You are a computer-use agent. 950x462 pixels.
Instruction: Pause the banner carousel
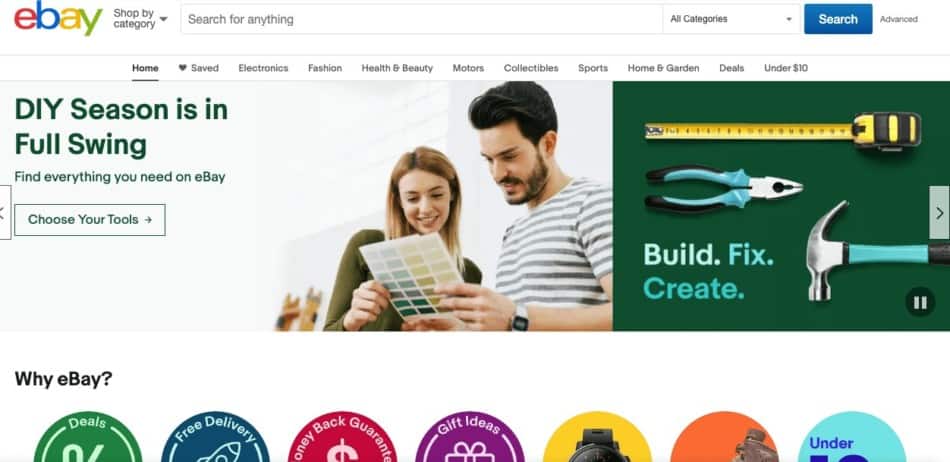point(920,302)
